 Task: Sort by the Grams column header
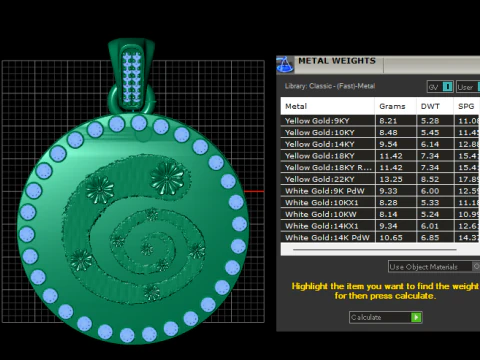(x=396, y=106)
